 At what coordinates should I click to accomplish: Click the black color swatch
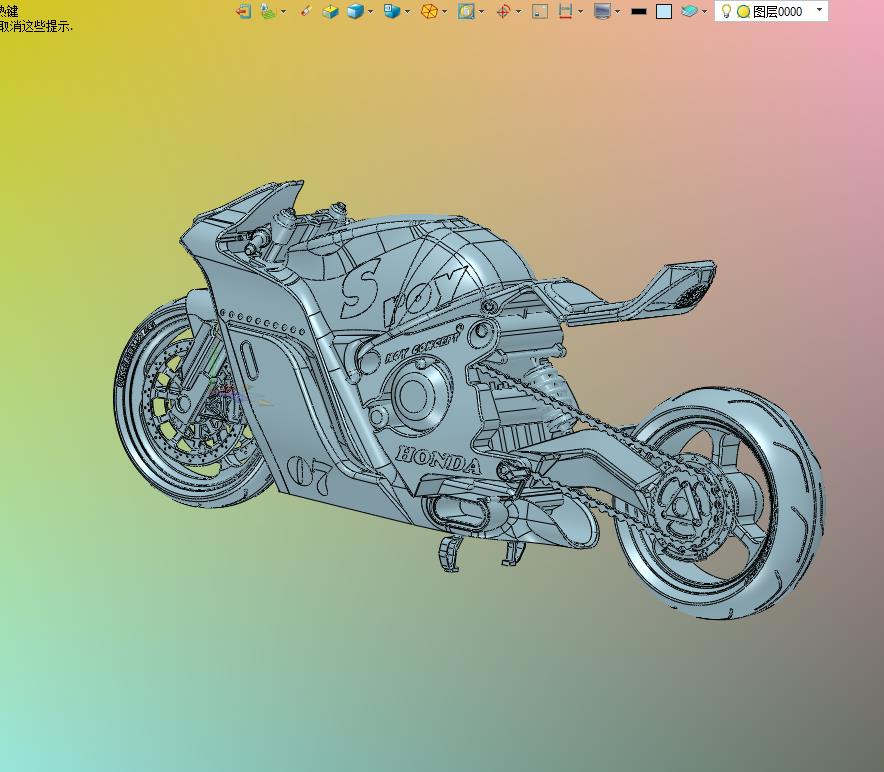point(639,11)
